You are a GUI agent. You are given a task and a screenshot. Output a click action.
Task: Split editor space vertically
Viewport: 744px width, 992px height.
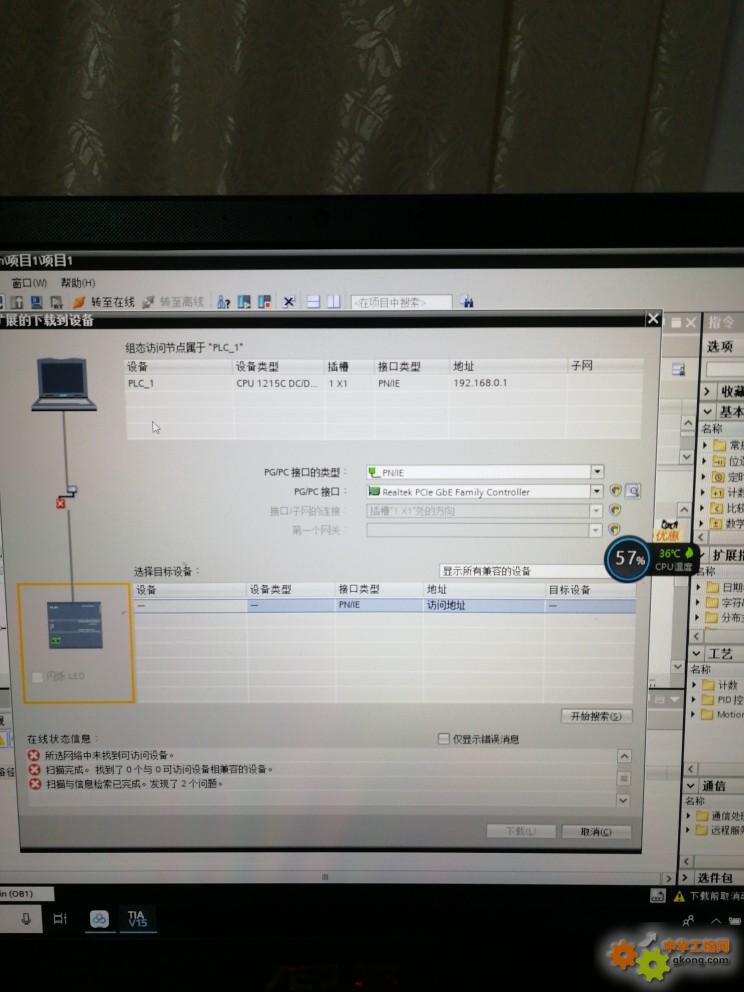point(333,302)
